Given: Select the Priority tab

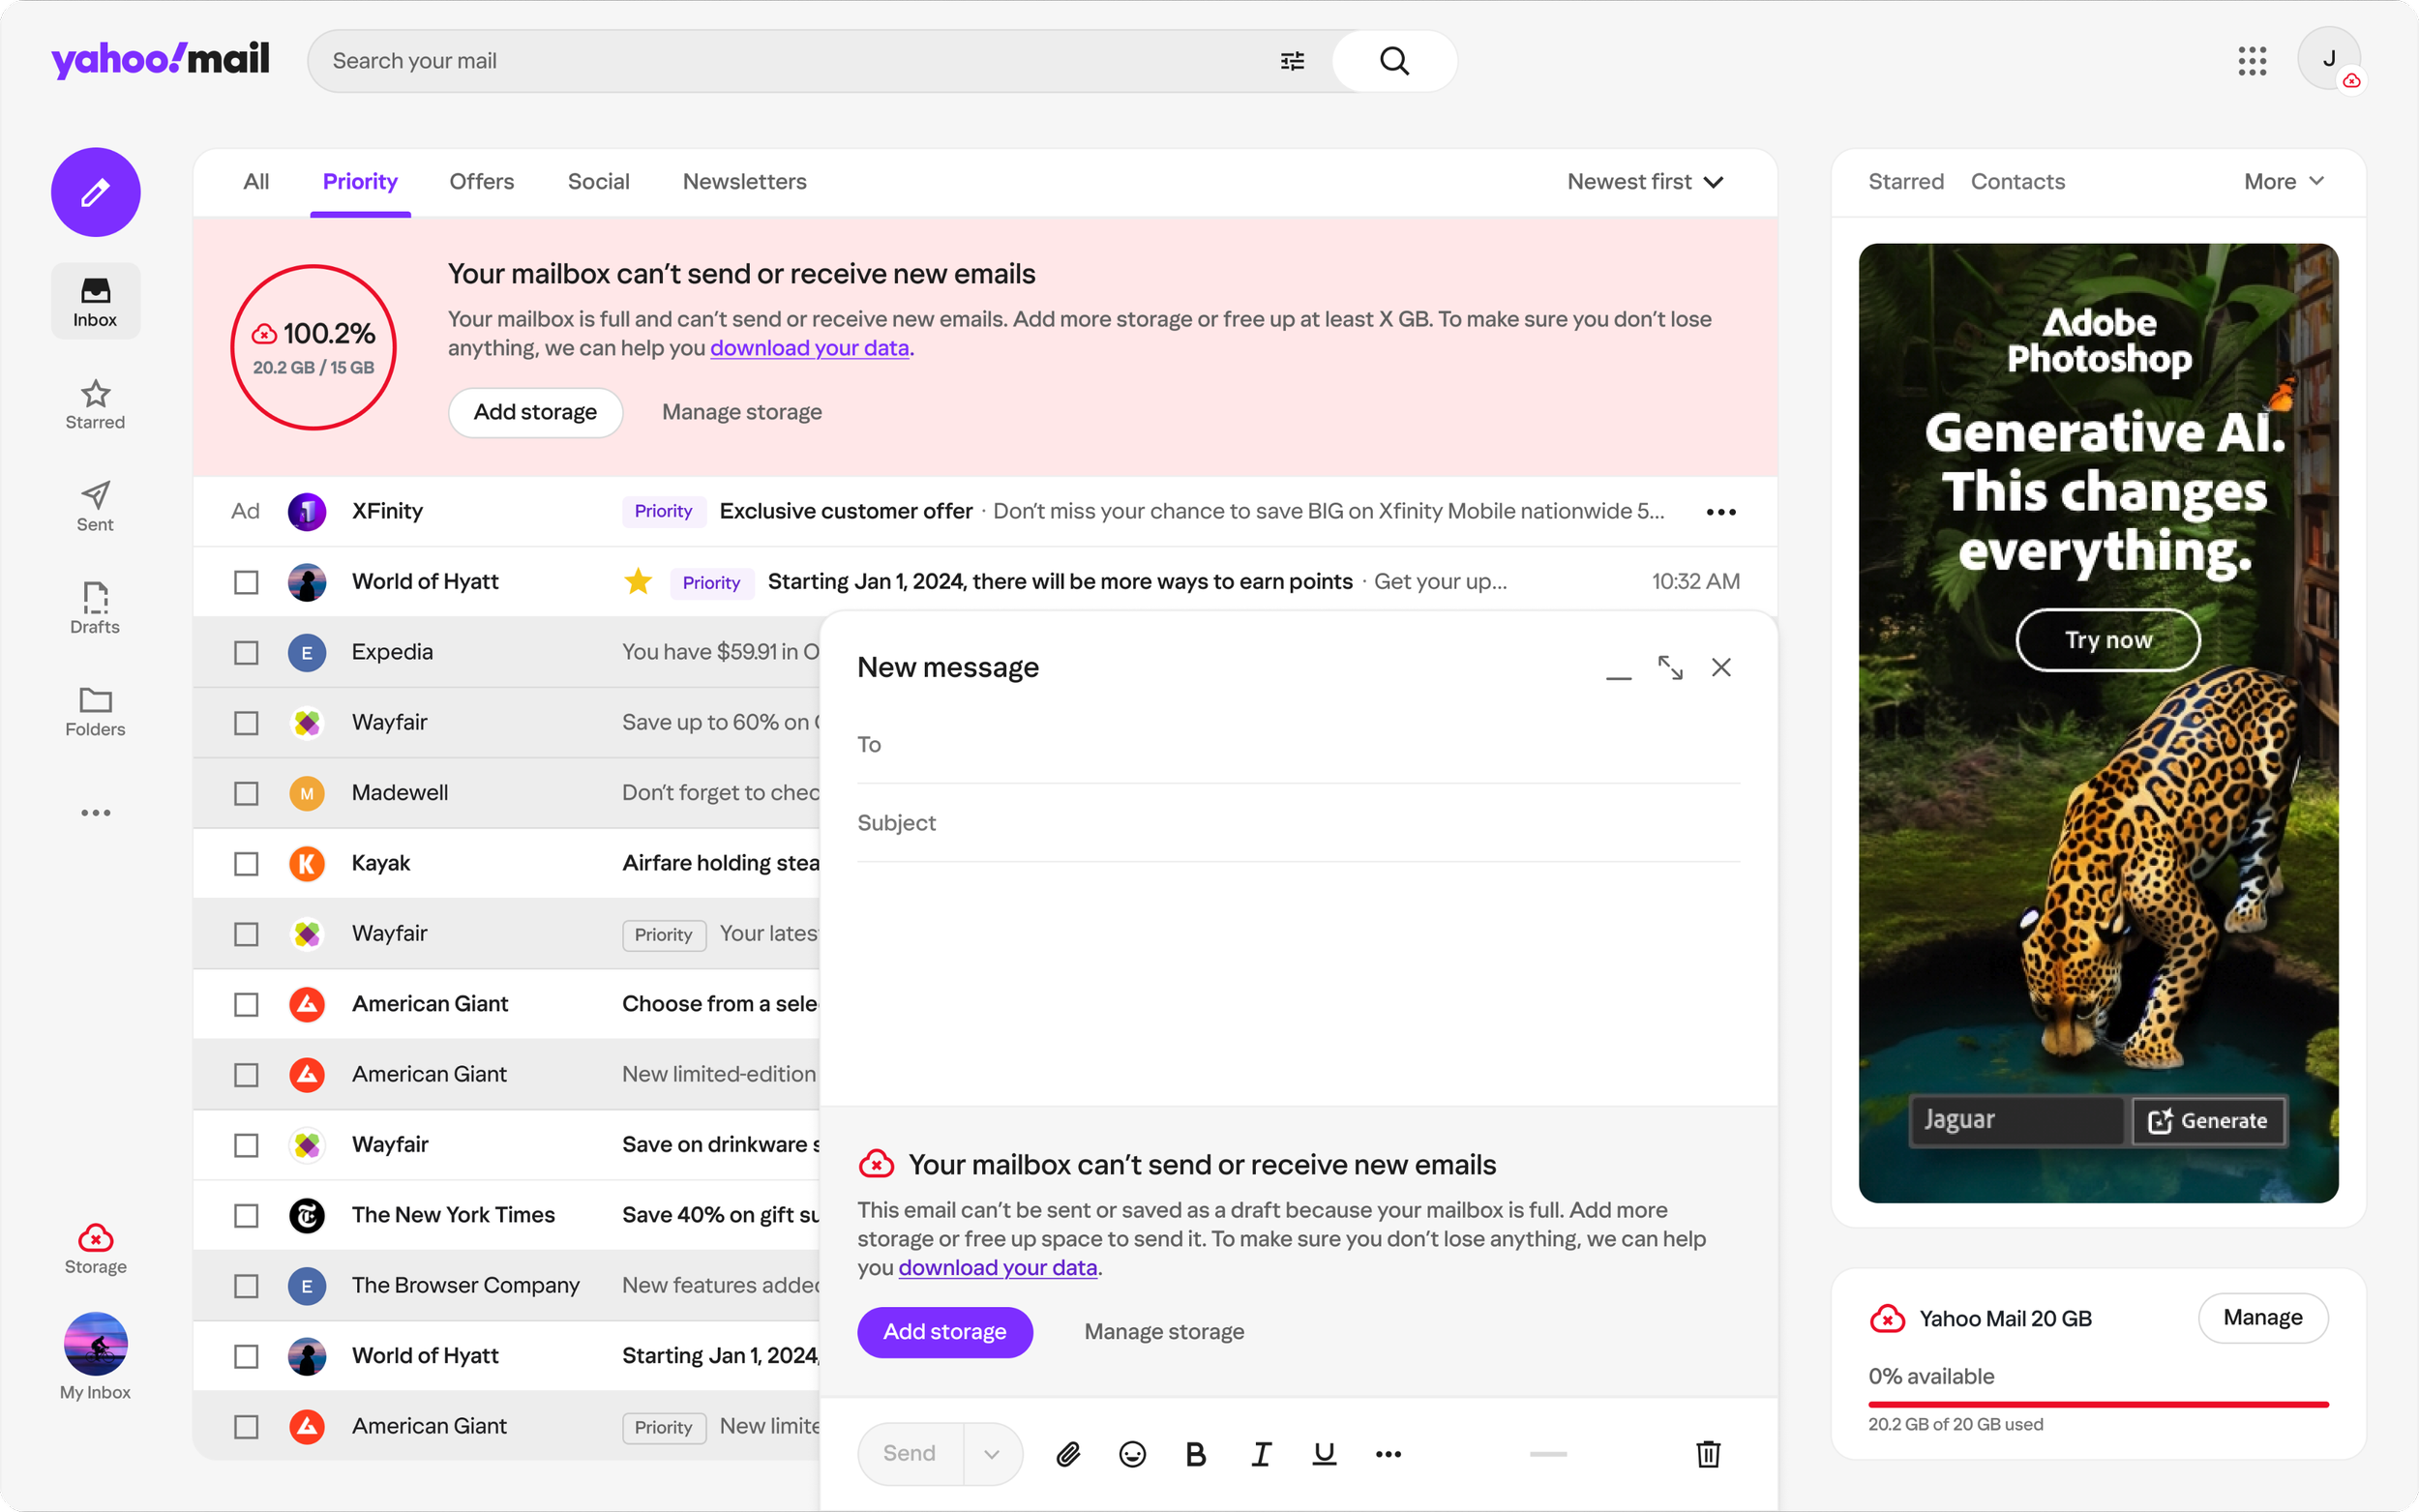Looking at the screenshot, I should tap(360, 182).
